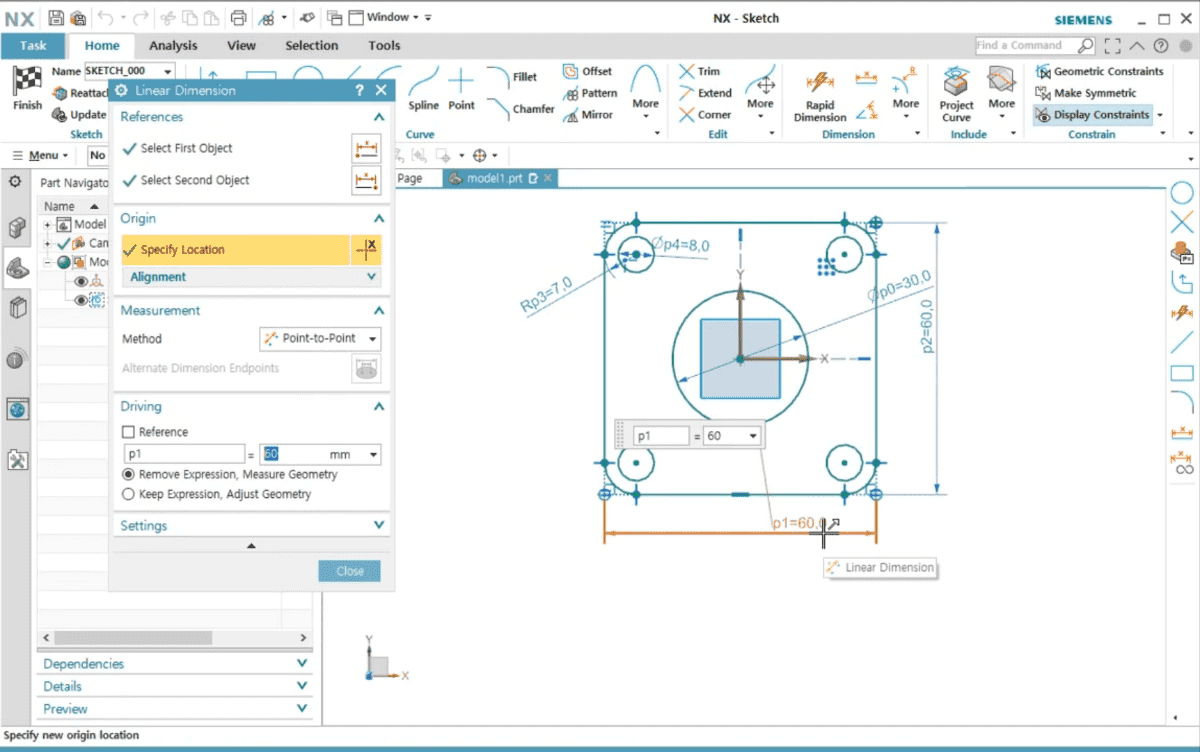The image size is (1200, 752).
Task: Click the Specify Location origin icon
Action: point(367,250)
